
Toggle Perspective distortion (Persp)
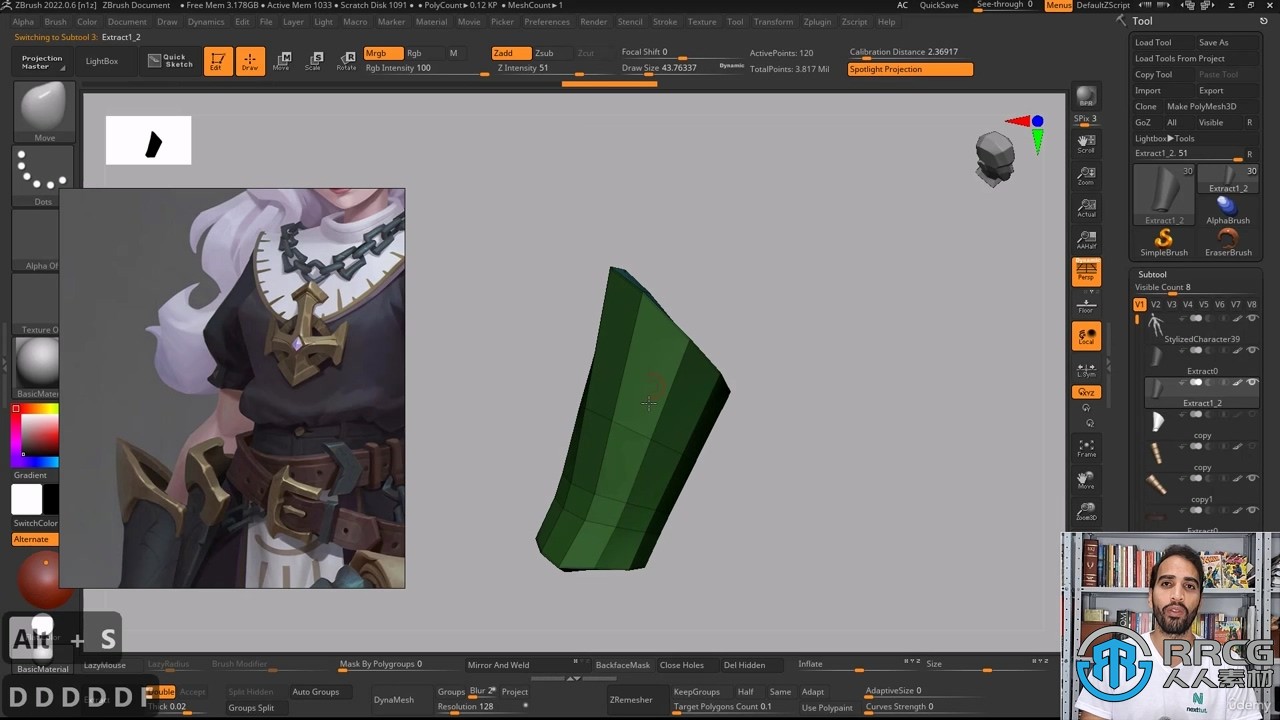coord(1086,272)
